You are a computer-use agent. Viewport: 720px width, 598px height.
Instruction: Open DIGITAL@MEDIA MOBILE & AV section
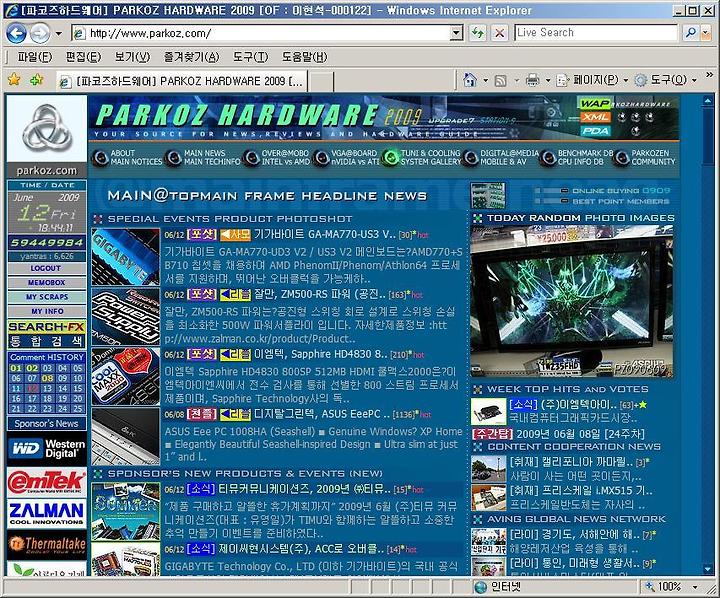coord(501,158)
